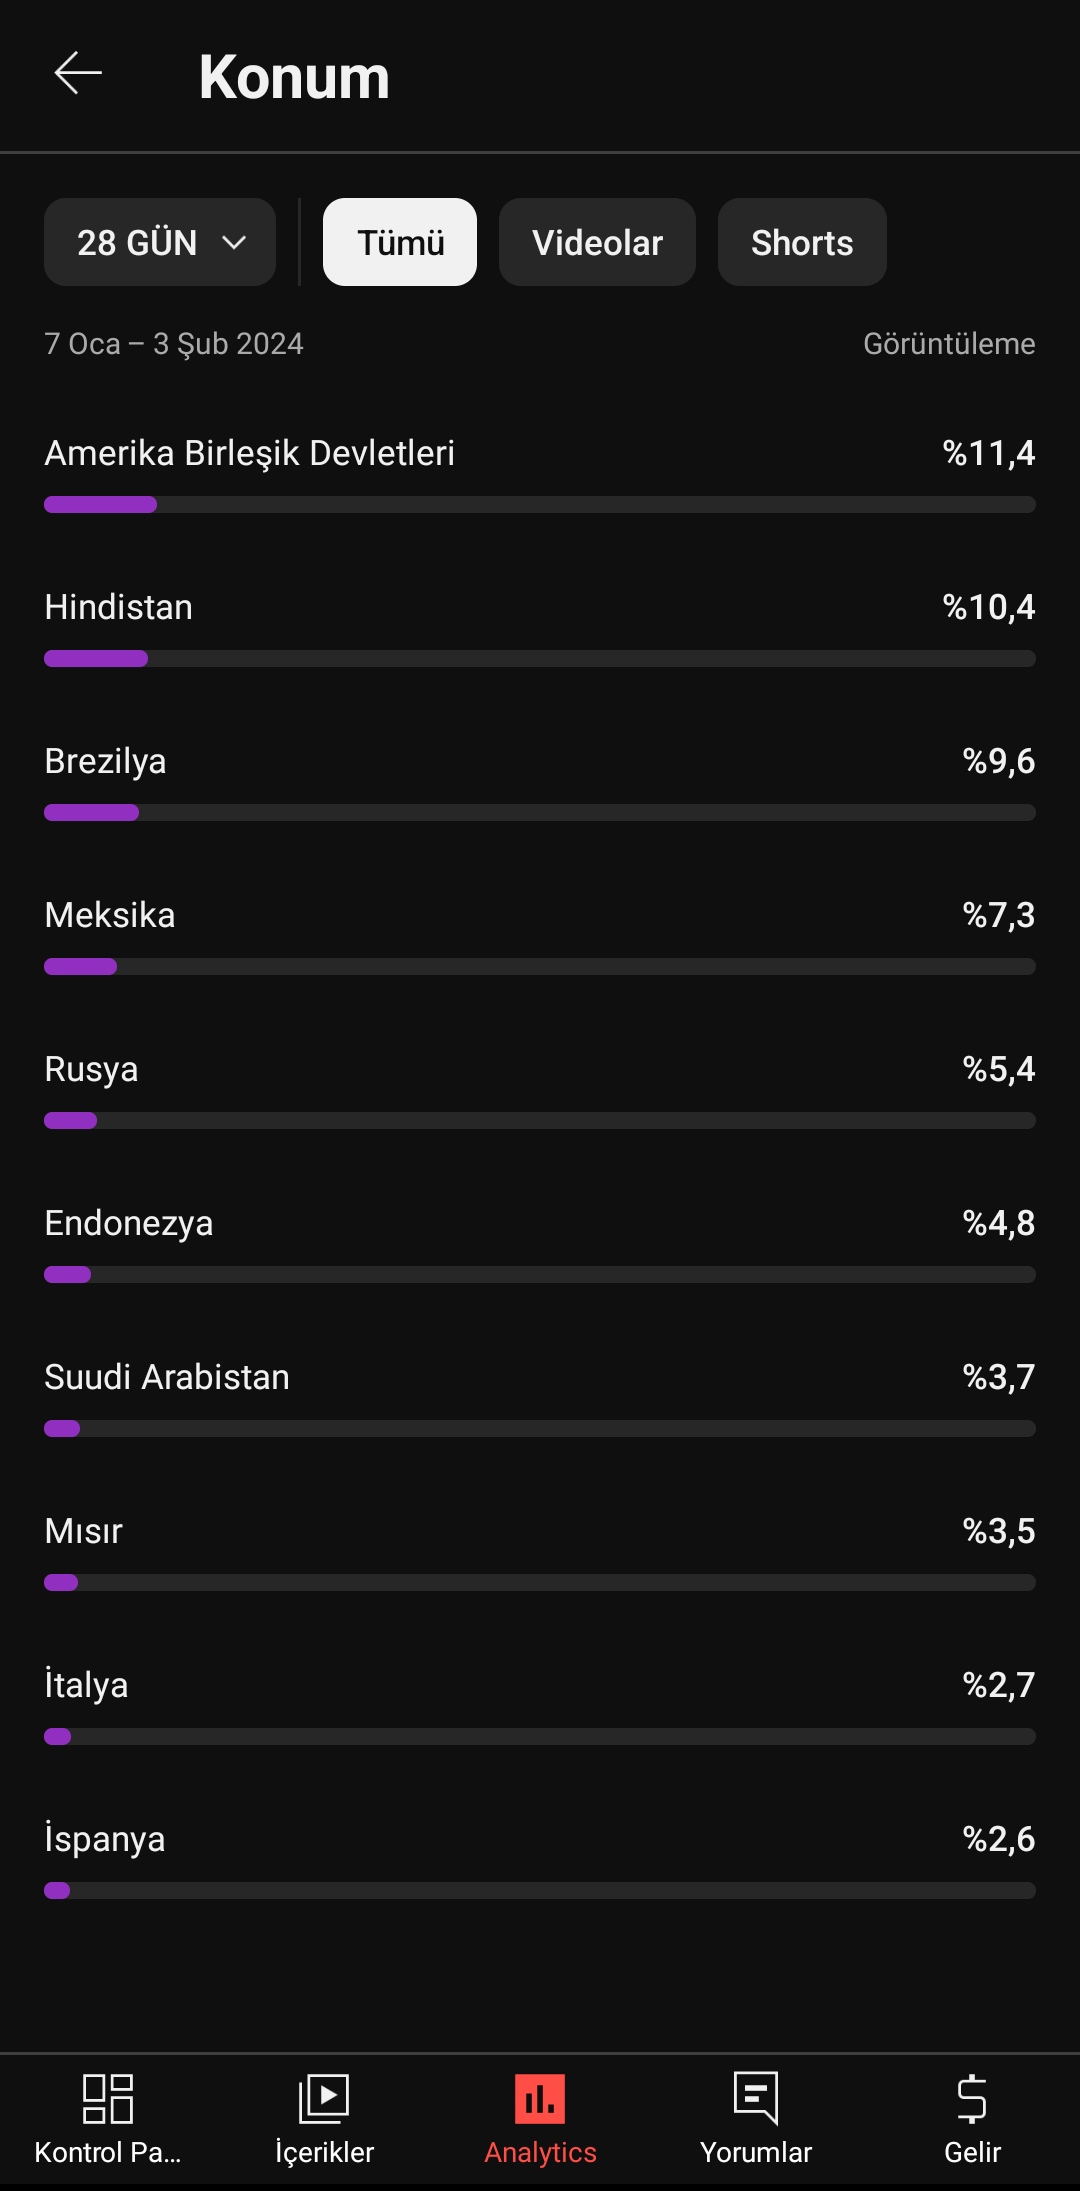1080x2191 pixels.
Task: Select the Amerika Birleşik Devletleri row
Action: [x=540, y=474]
